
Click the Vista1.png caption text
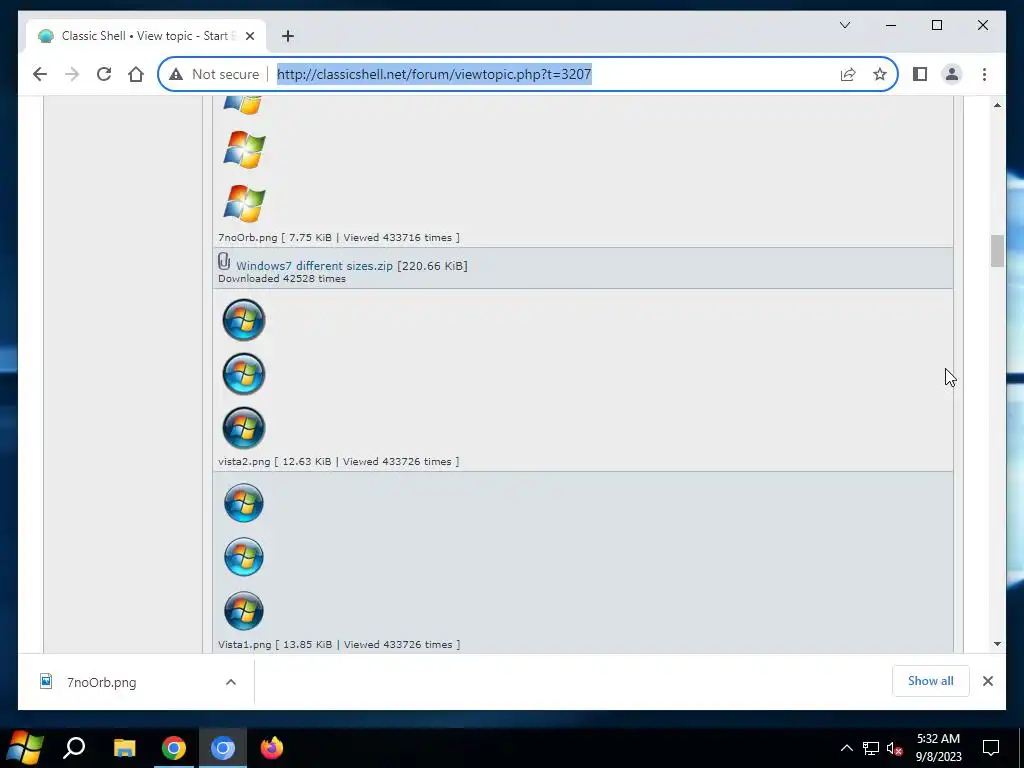(x=339, y=645)
